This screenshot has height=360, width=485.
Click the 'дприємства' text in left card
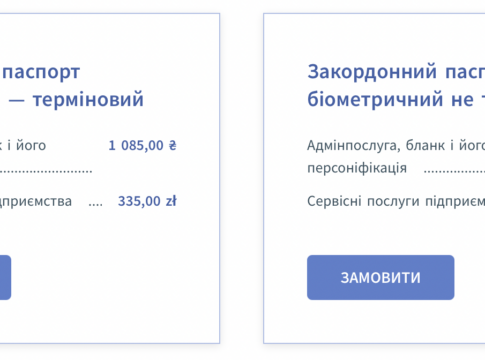click(36, 201)
